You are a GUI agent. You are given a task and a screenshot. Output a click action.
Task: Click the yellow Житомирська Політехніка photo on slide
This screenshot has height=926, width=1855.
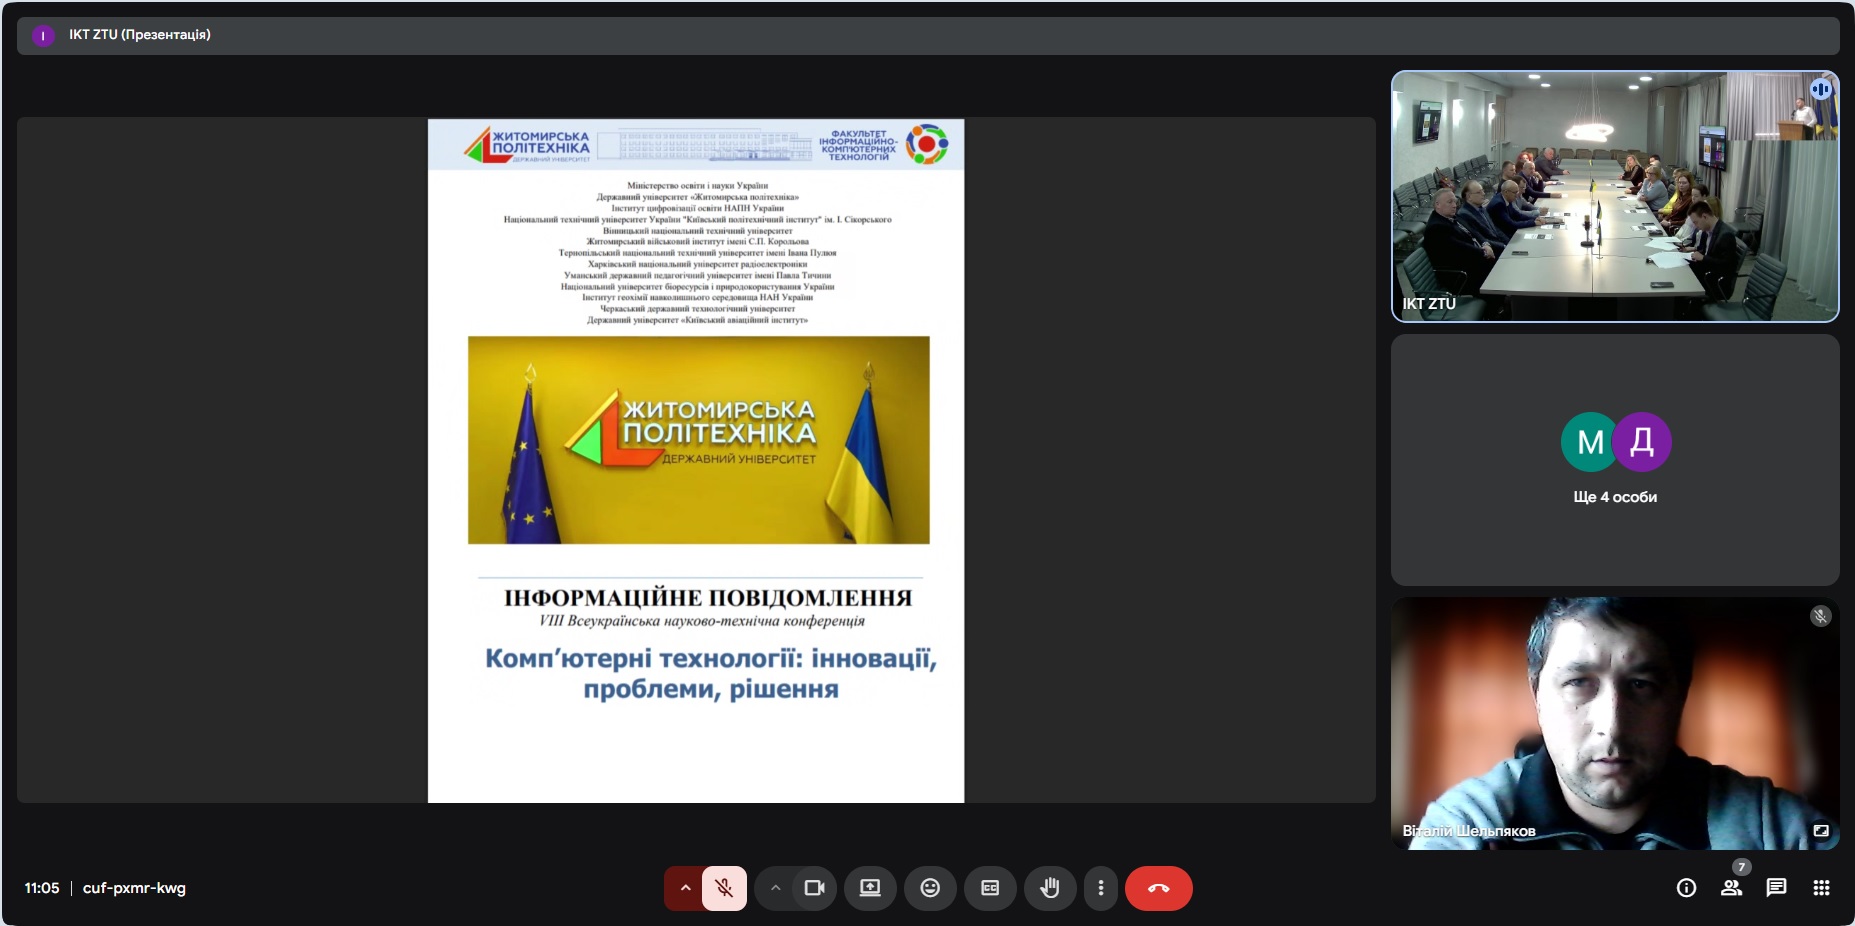click(699, 440)
